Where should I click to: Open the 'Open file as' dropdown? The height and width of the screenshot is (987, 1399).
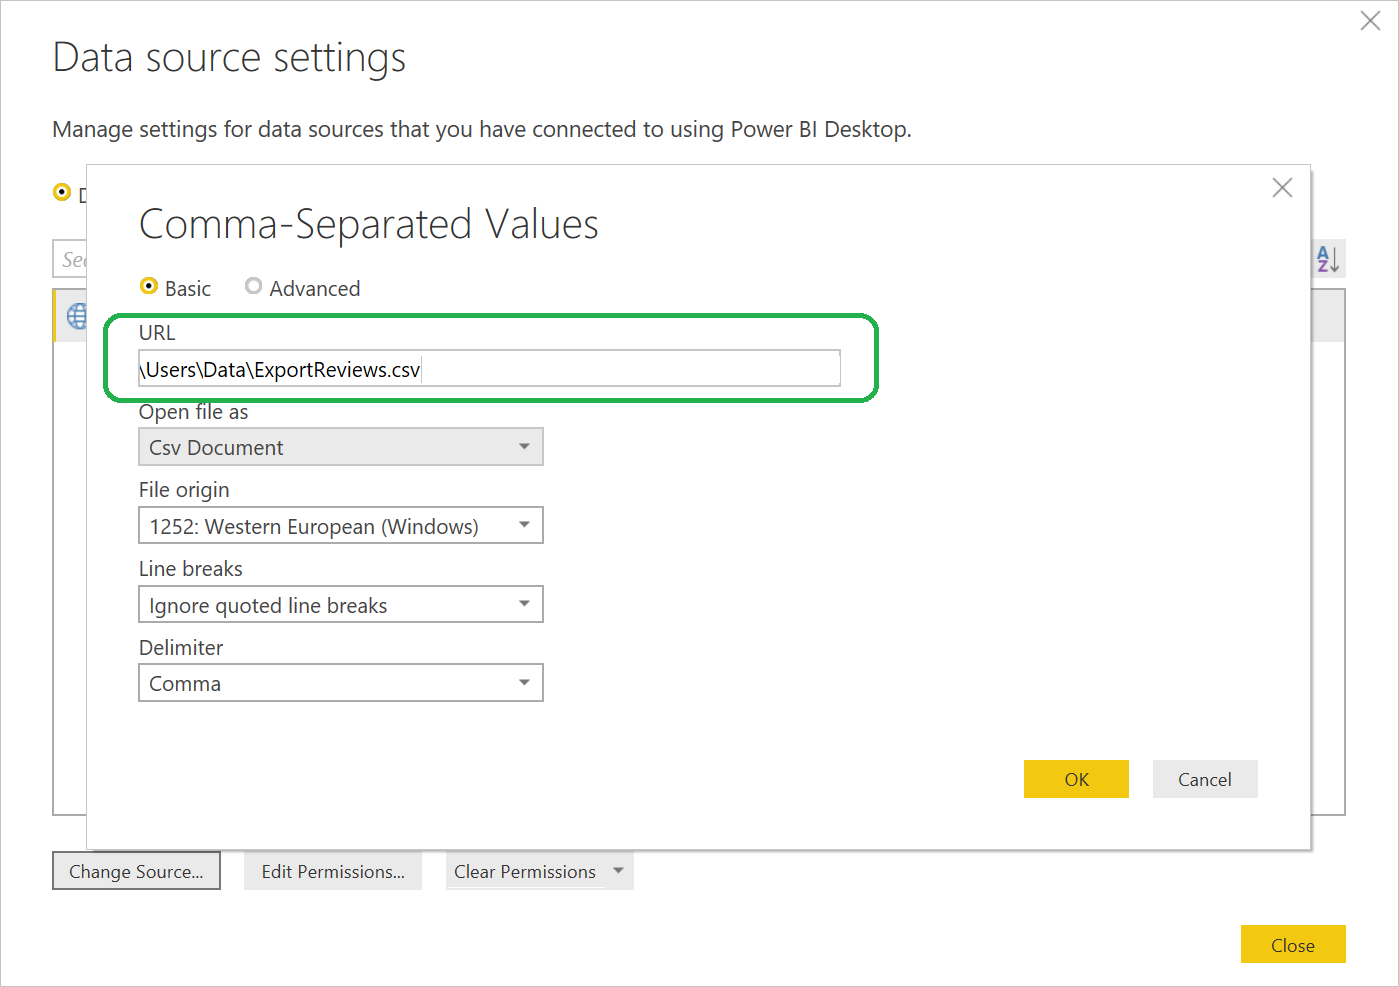click(524, 447)
